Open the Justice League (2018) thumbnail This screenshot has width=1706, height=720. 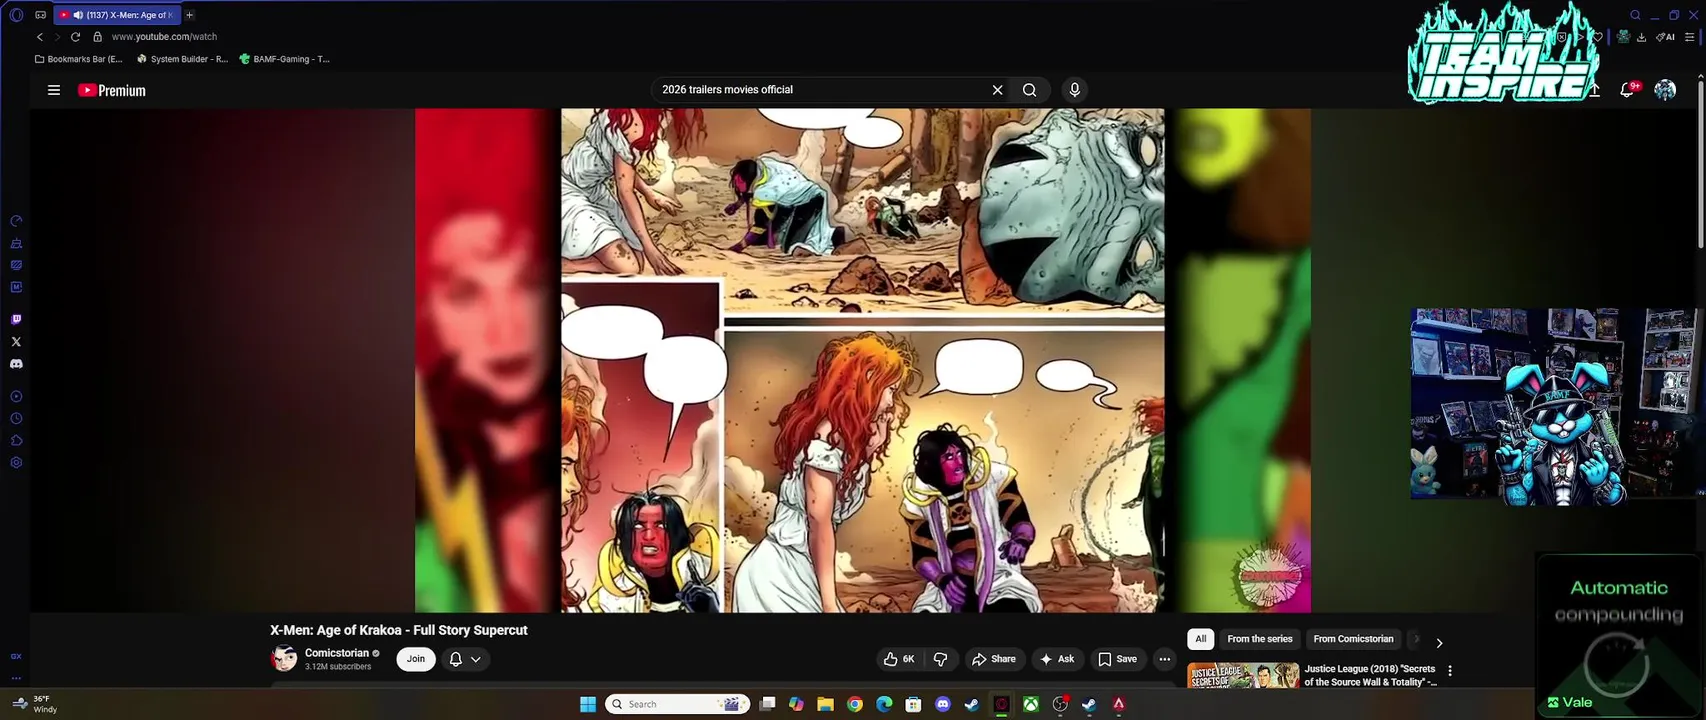1243,675
